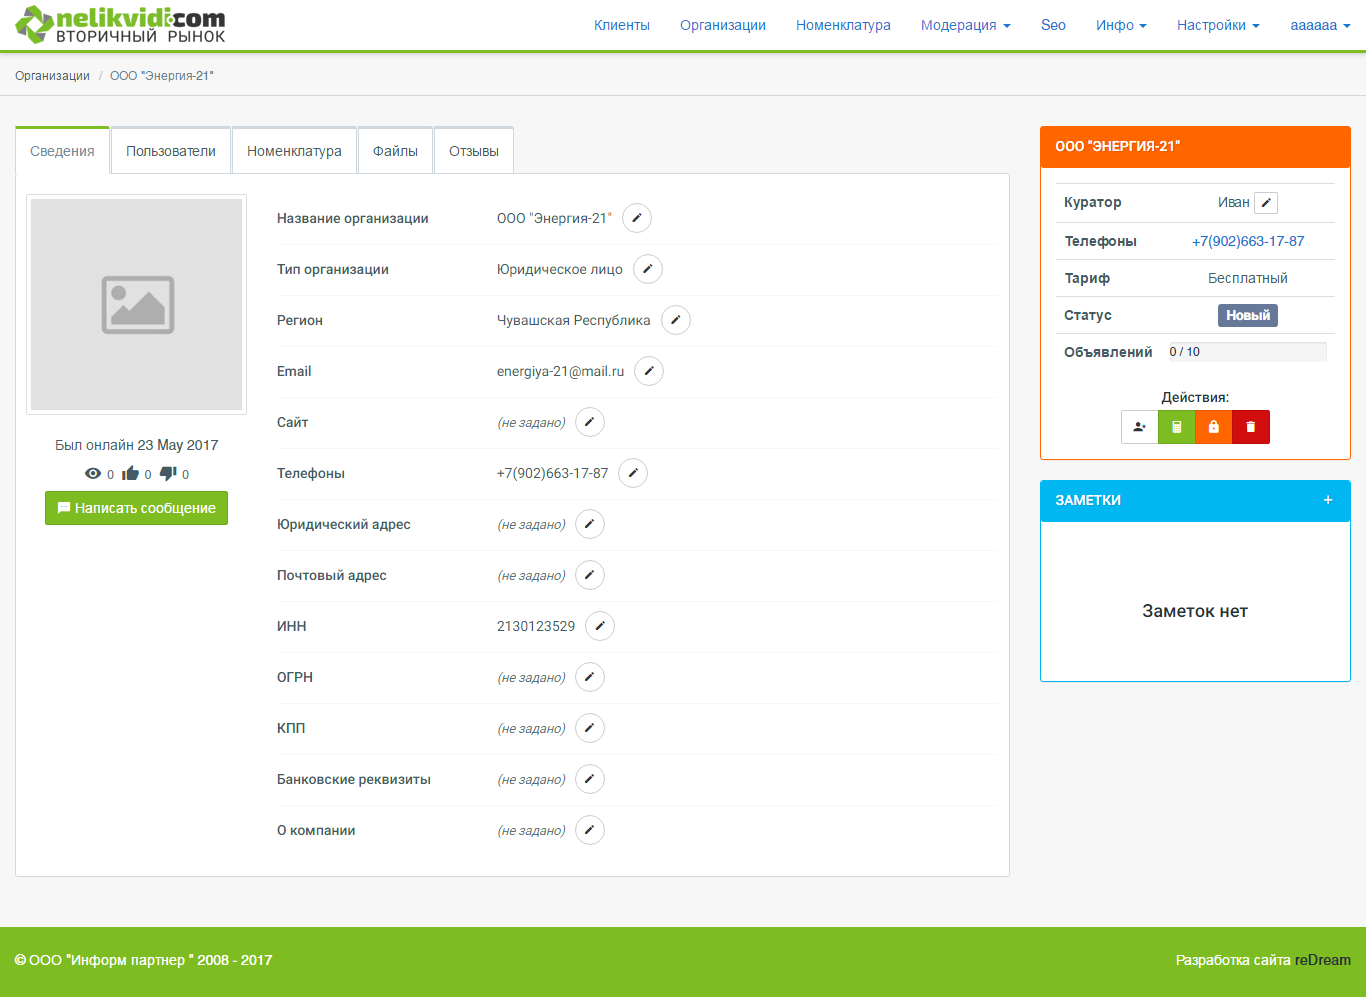Click the thumbs down icon
The height and width of the screenshot is (997, 1366).
tap(168, 474)
